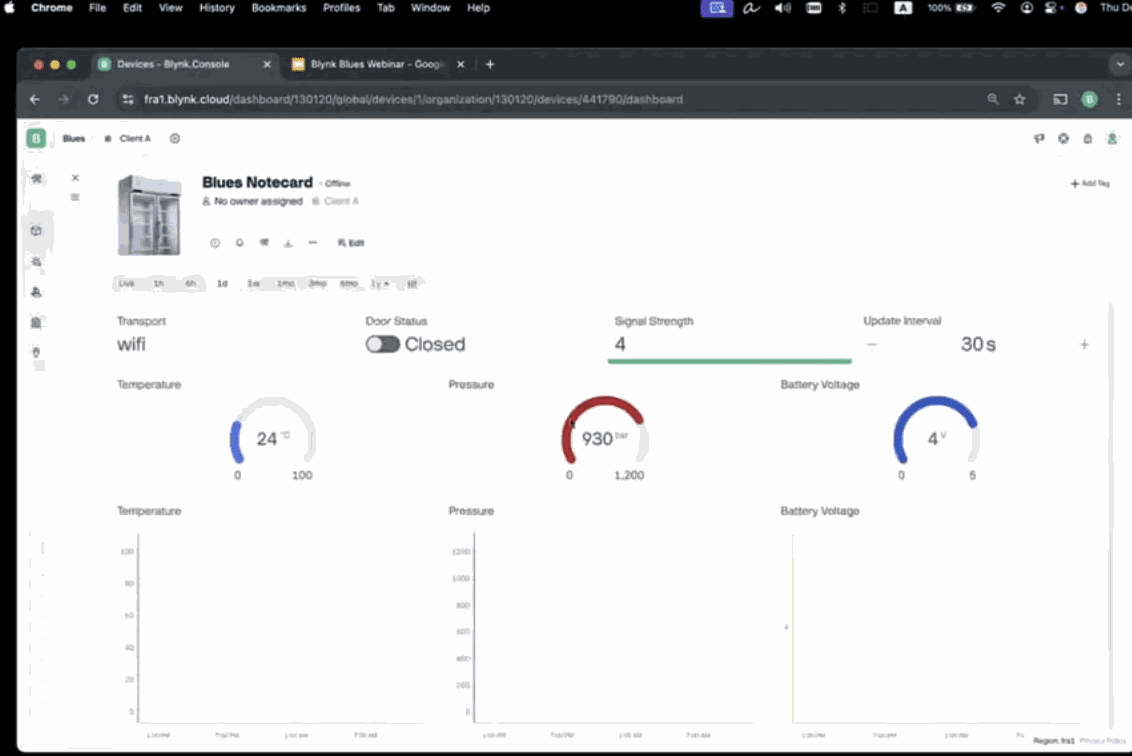Screen dimensions: 1132x756
Task: Increase Update Interval with plus button
Action: tap(1084, 344)
